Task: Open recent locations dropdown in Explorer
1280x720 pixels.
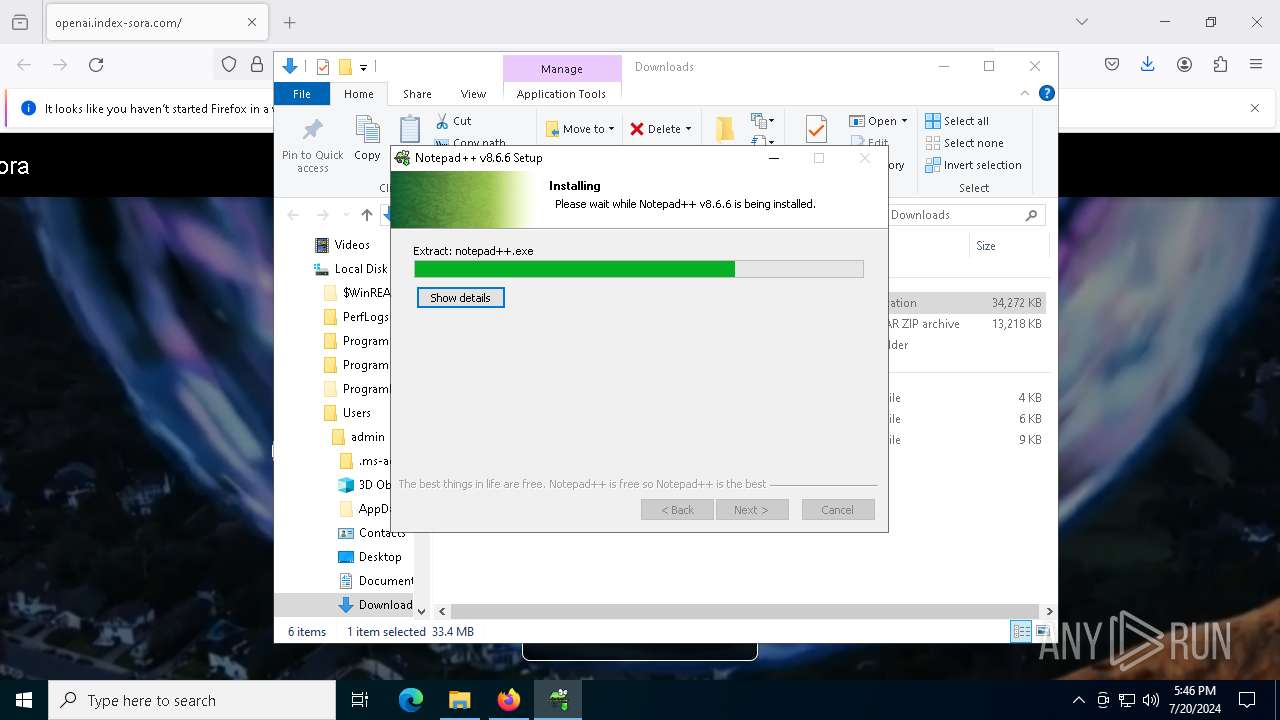Action: point(346,215)
